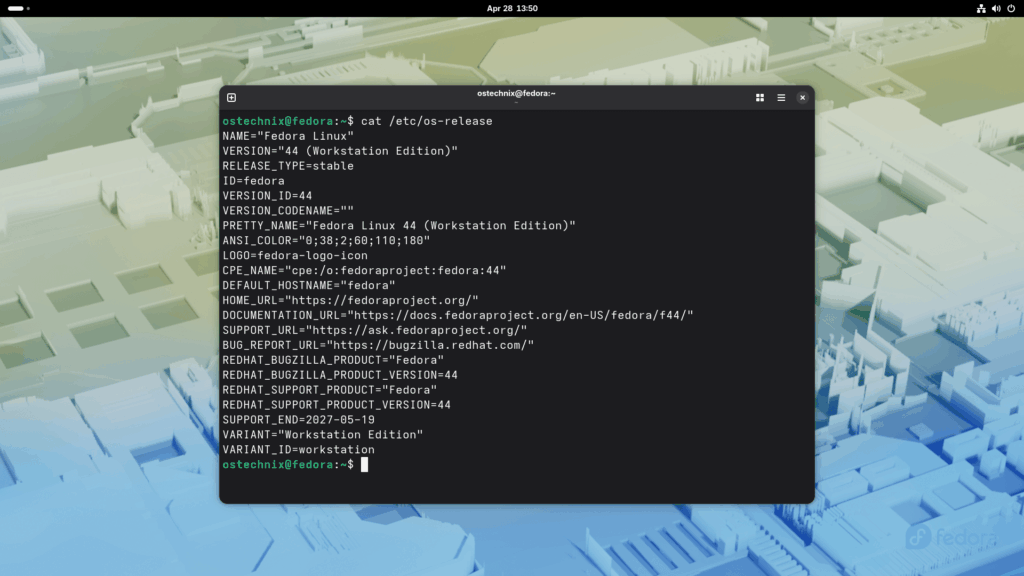Click the REDHAT_SUPPORT_PRODUCT="Fedora" line
This screenshot has height=576, width=1024.
tap(330, 390)
